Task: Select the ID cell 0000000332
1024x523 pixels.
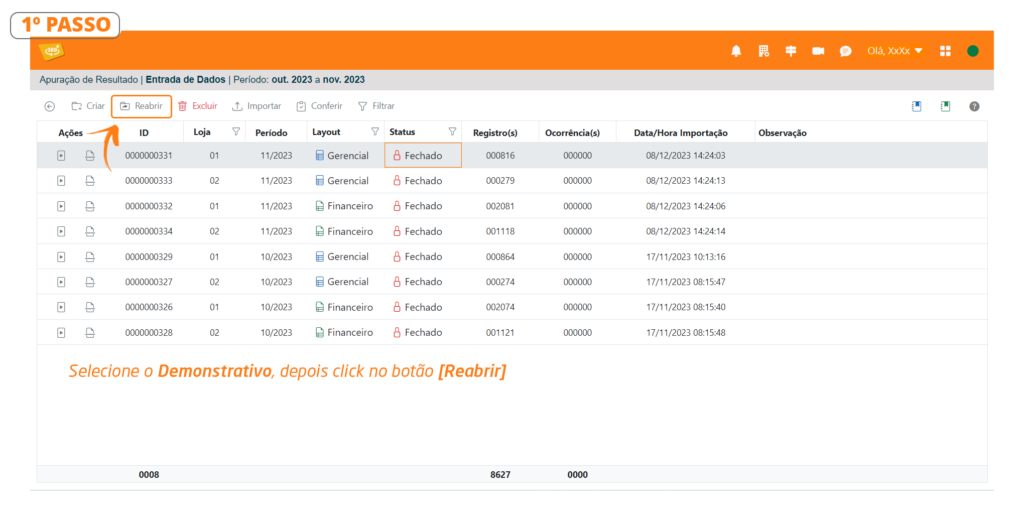Action: click(149, 206)
